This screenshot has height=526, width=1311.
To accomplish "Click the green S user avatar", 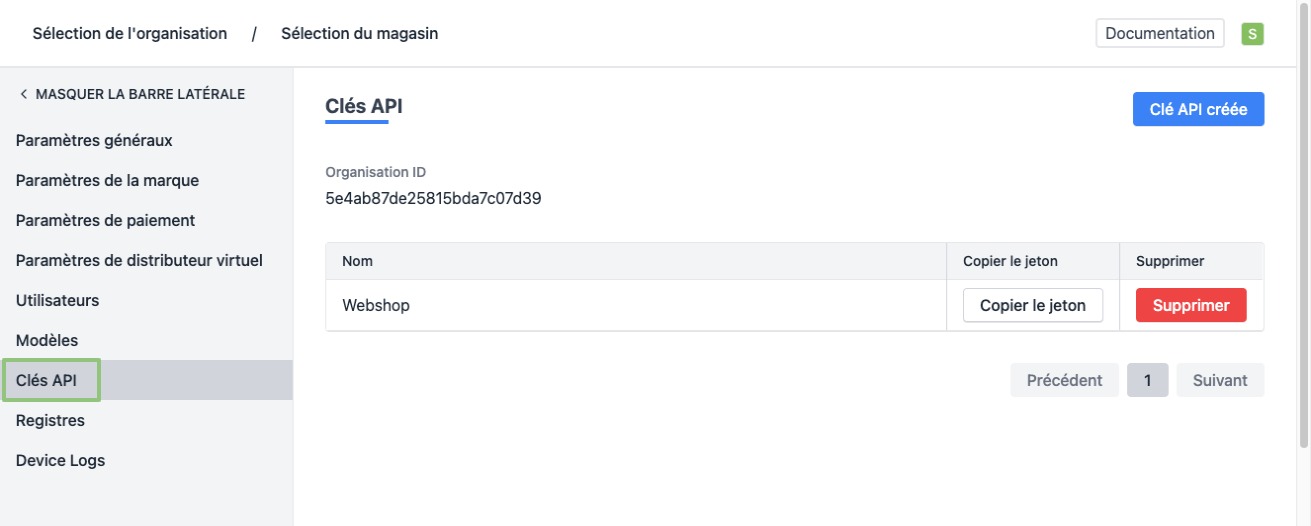I will [x=1252, y=34].
